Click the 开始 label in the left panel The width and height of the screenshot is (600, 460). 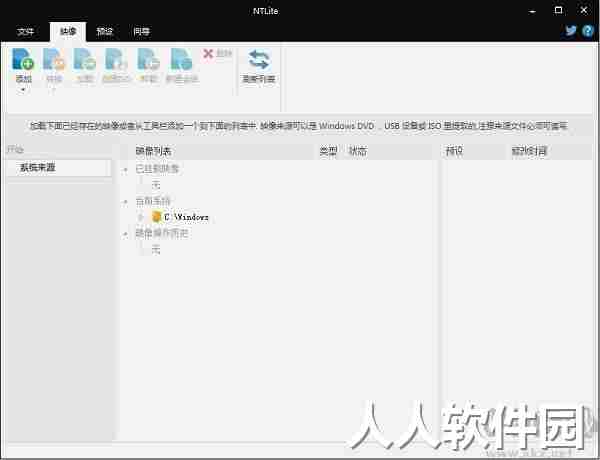(15, 150)
